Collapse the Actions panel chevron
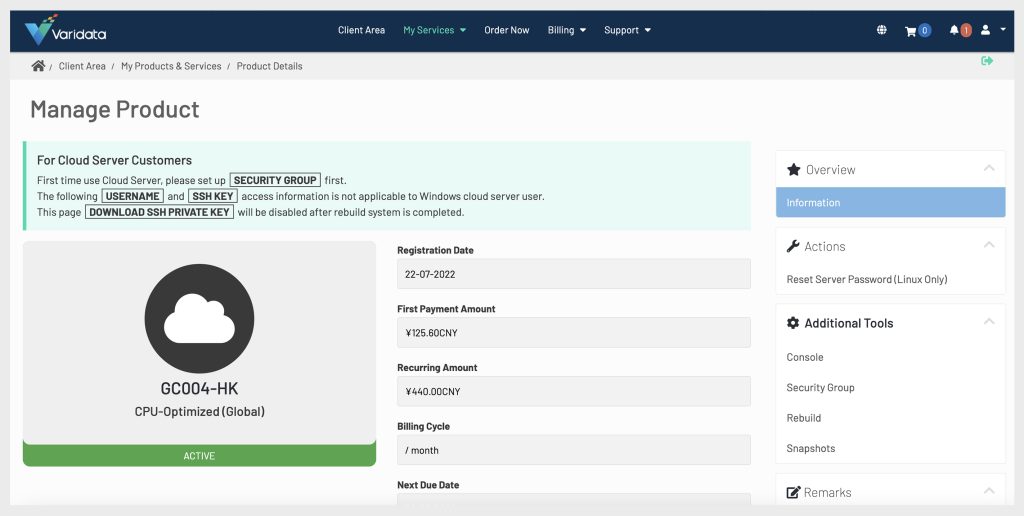The width and height of the screenshot is (1024, 516). coord(989,245)
